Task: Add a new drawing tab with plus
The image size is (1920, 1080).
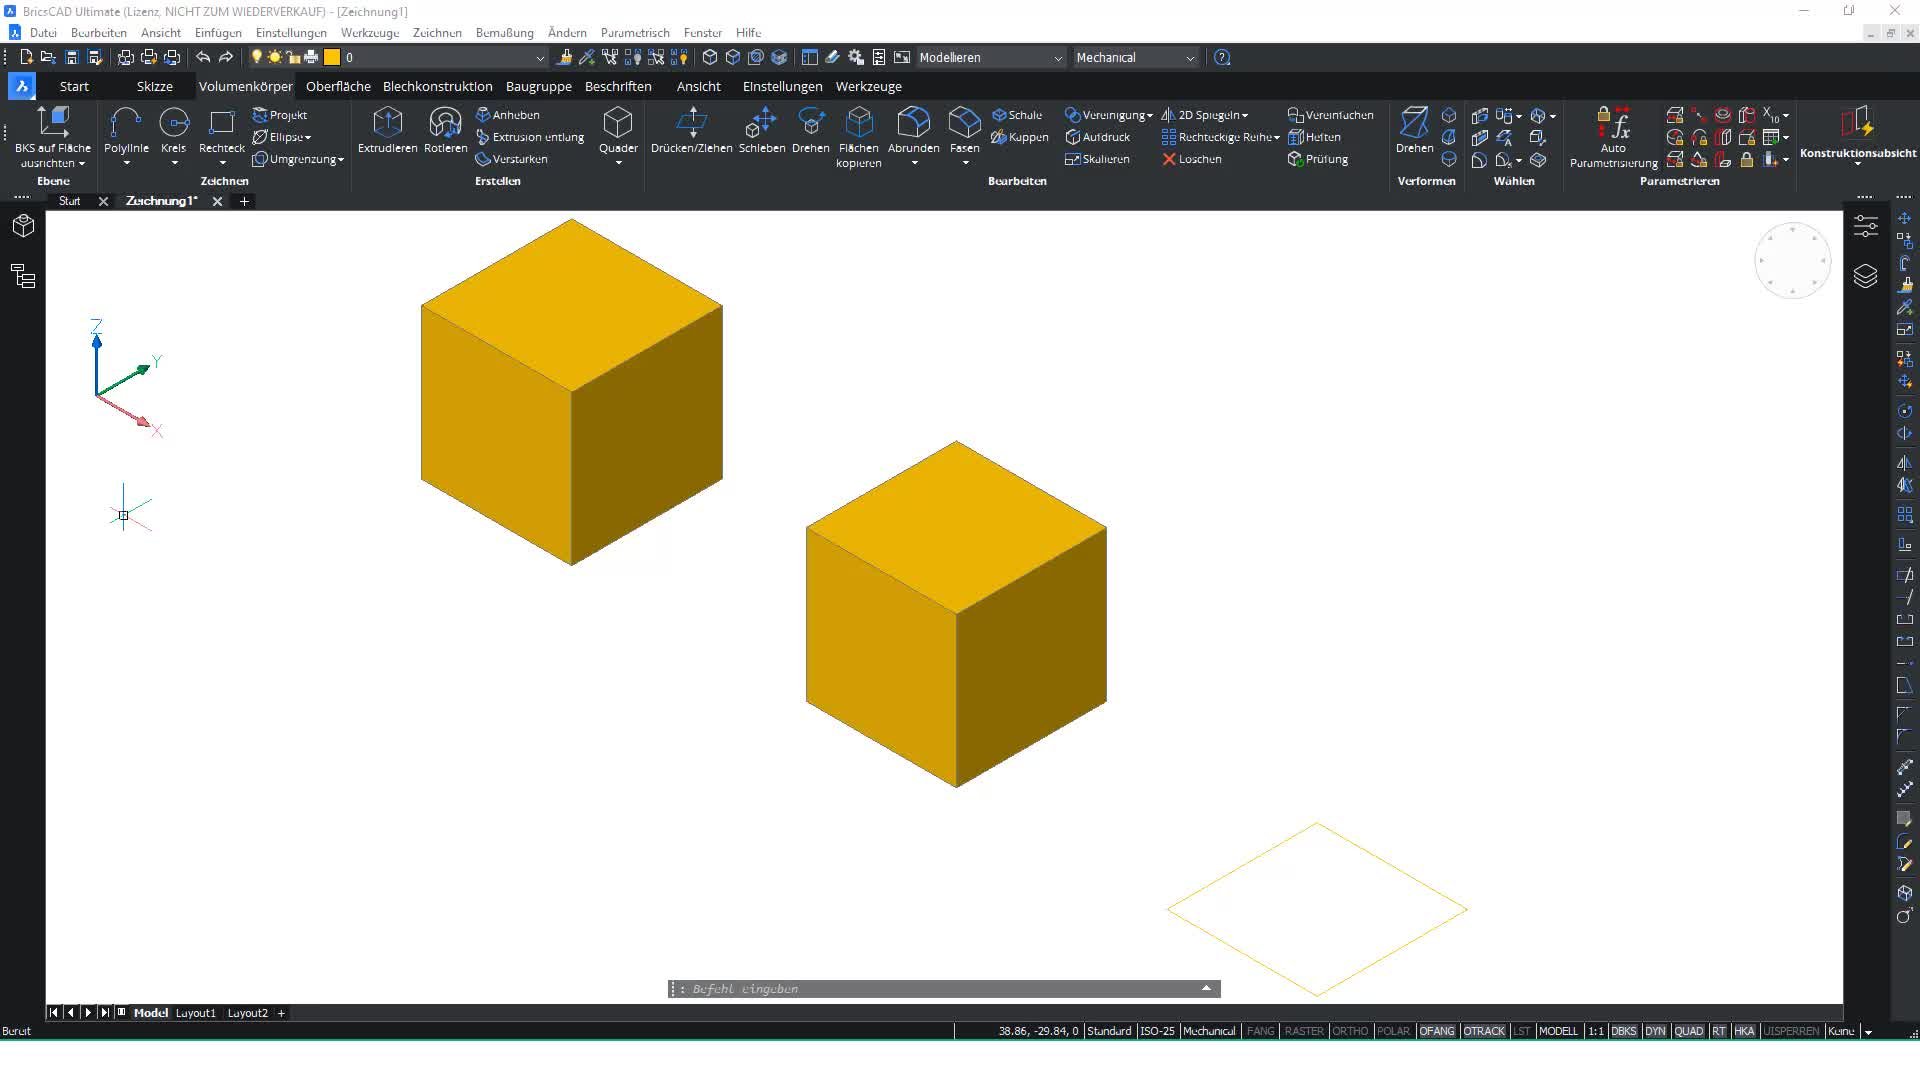Action: [244, 201]
